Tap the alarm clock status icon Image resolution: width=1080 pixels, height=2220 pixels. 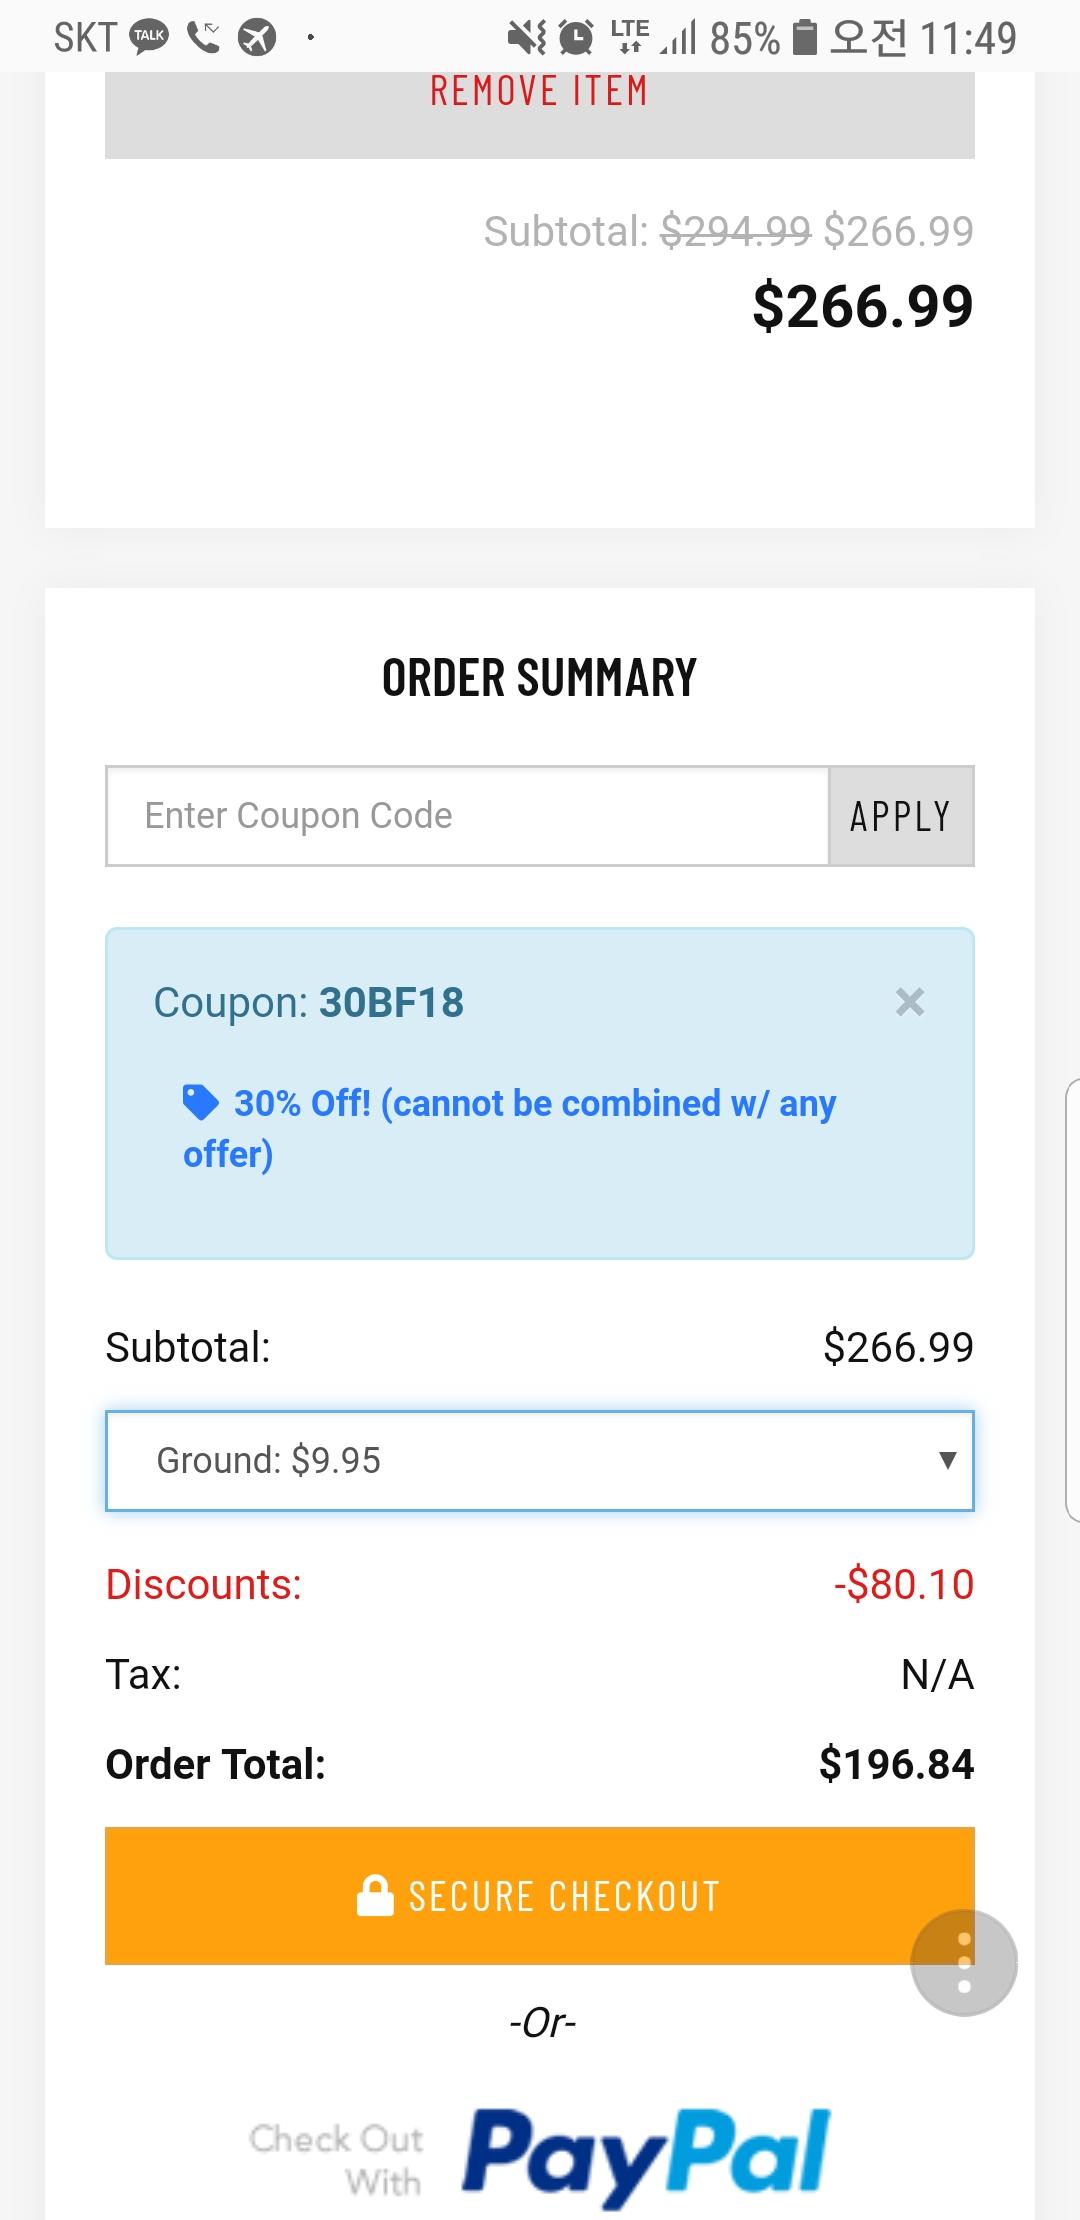[575, 38]
